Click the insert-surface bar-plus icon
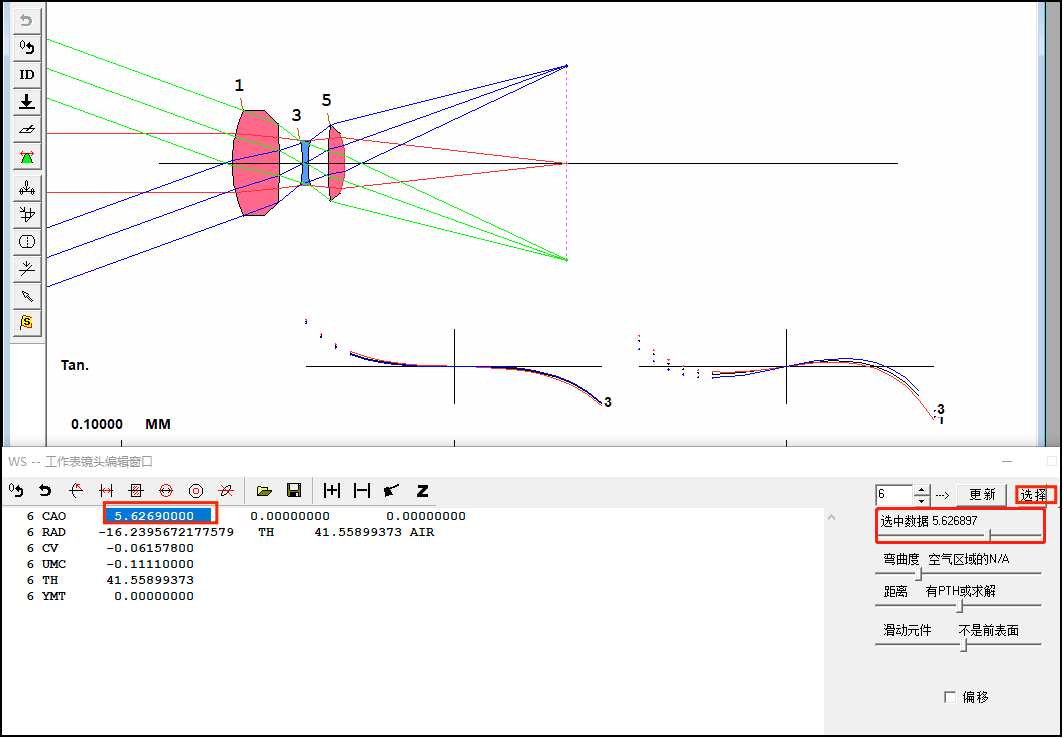The image size is (1063, 739). pyautogui.click(x=332, y=490)
